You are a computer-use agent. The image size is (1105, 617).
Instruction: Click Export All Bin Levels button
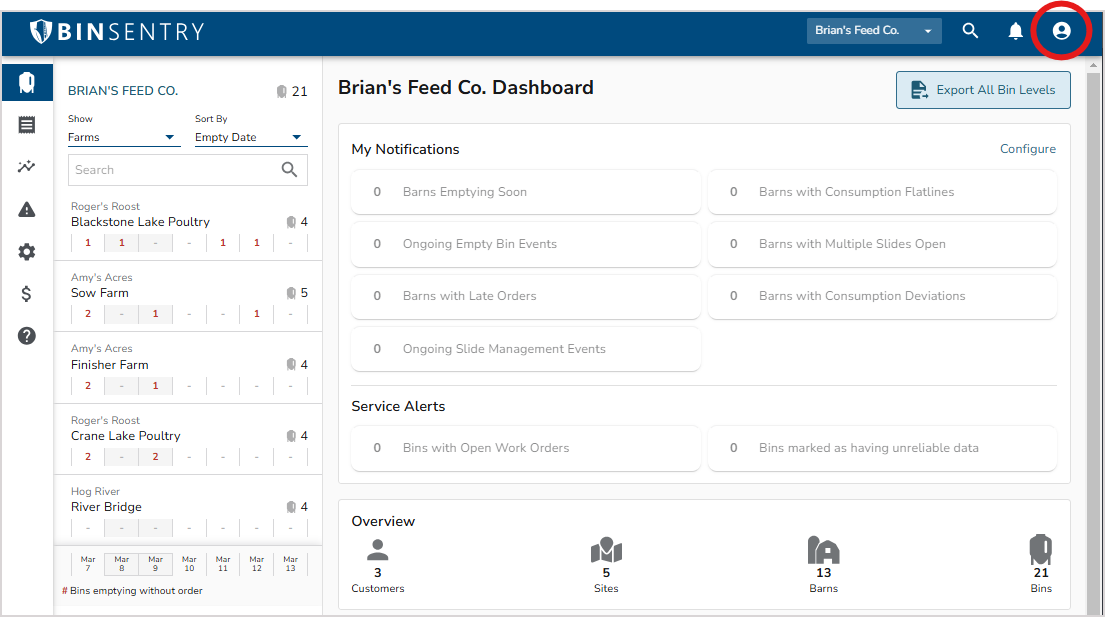[983, 90]
